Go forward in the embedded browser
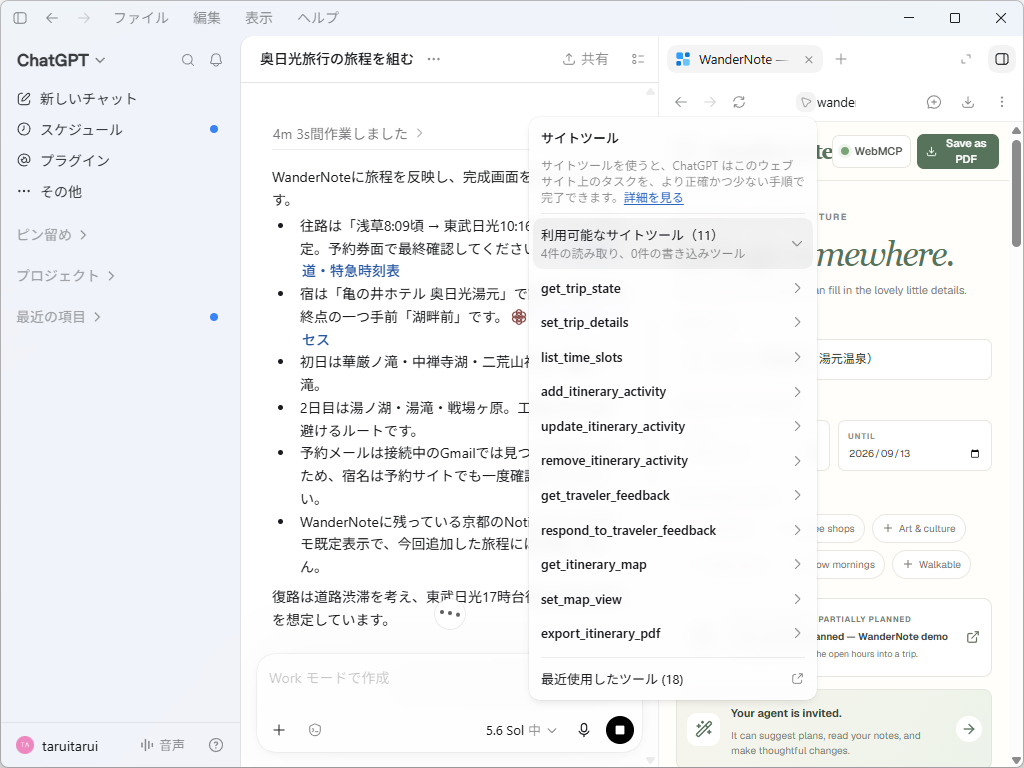Image resolution: width=1024 pixels, height=768 pixels. click(710, 102)
